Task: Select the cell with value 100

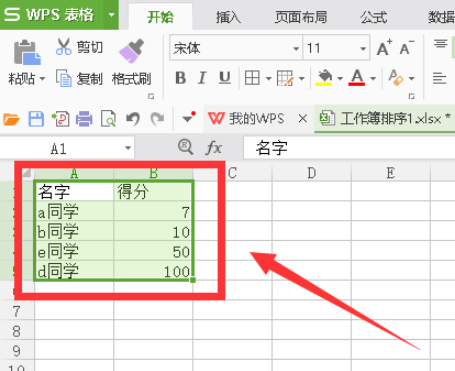Action: coord(153,271)
